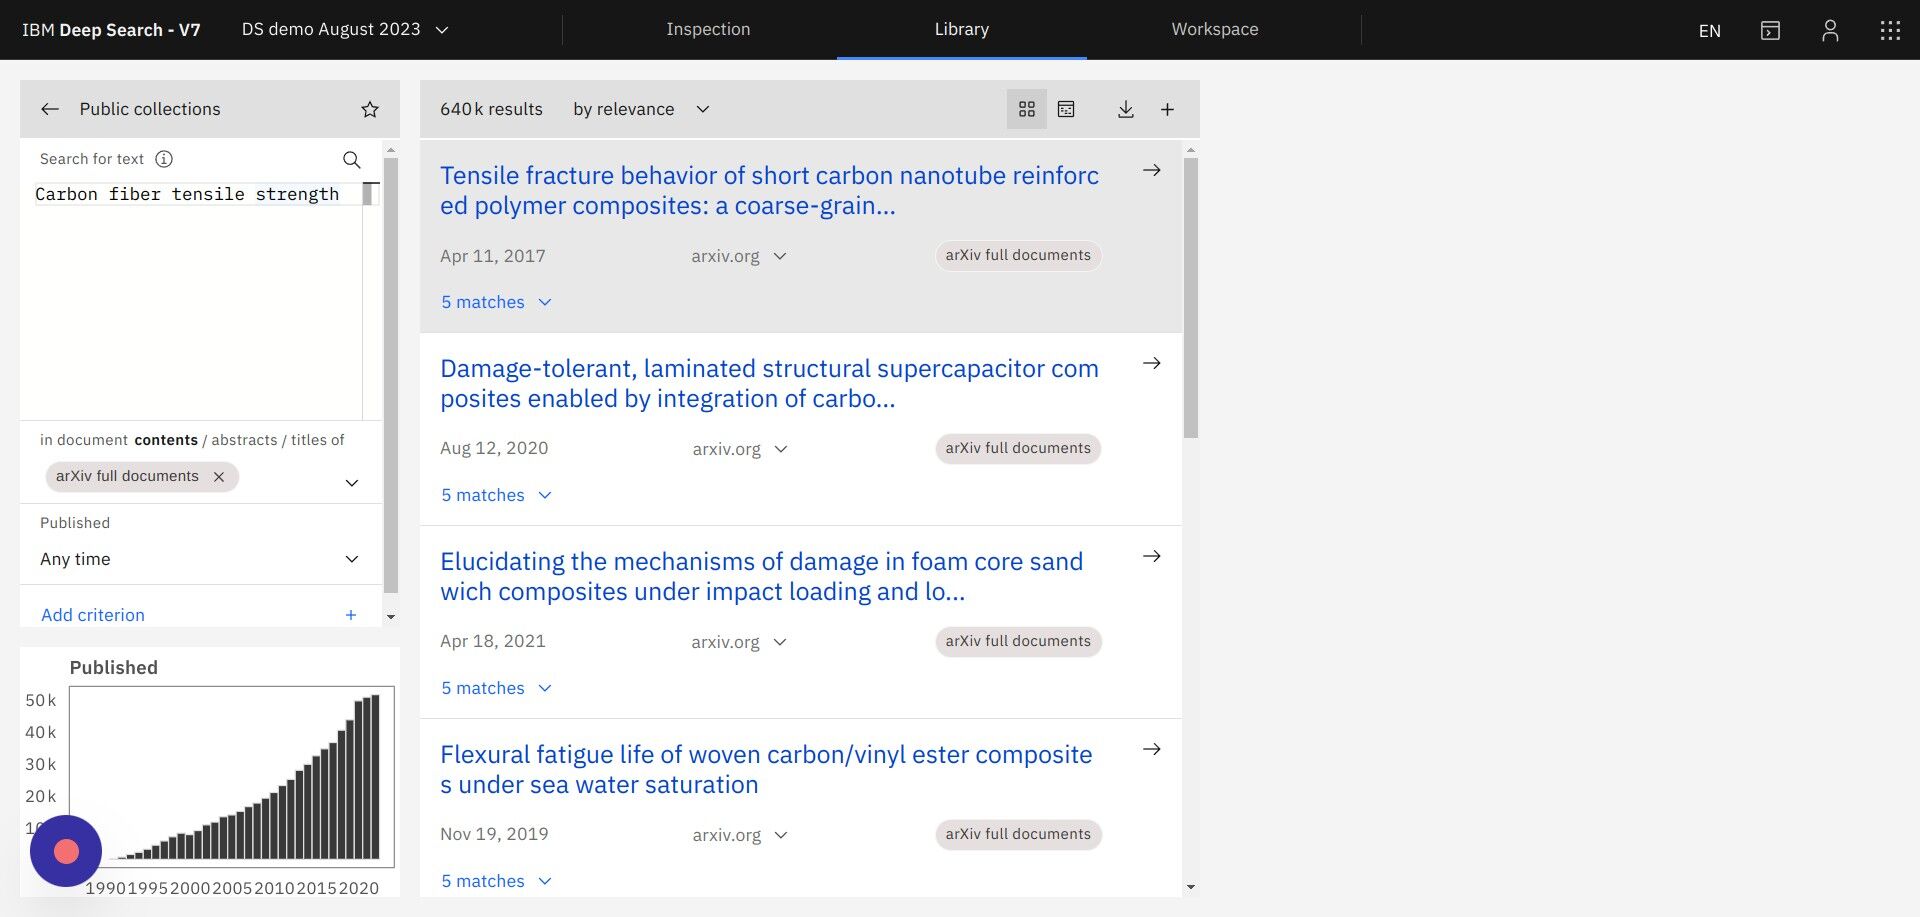Open Flexural fatigue life title

[x=766, y=770]
